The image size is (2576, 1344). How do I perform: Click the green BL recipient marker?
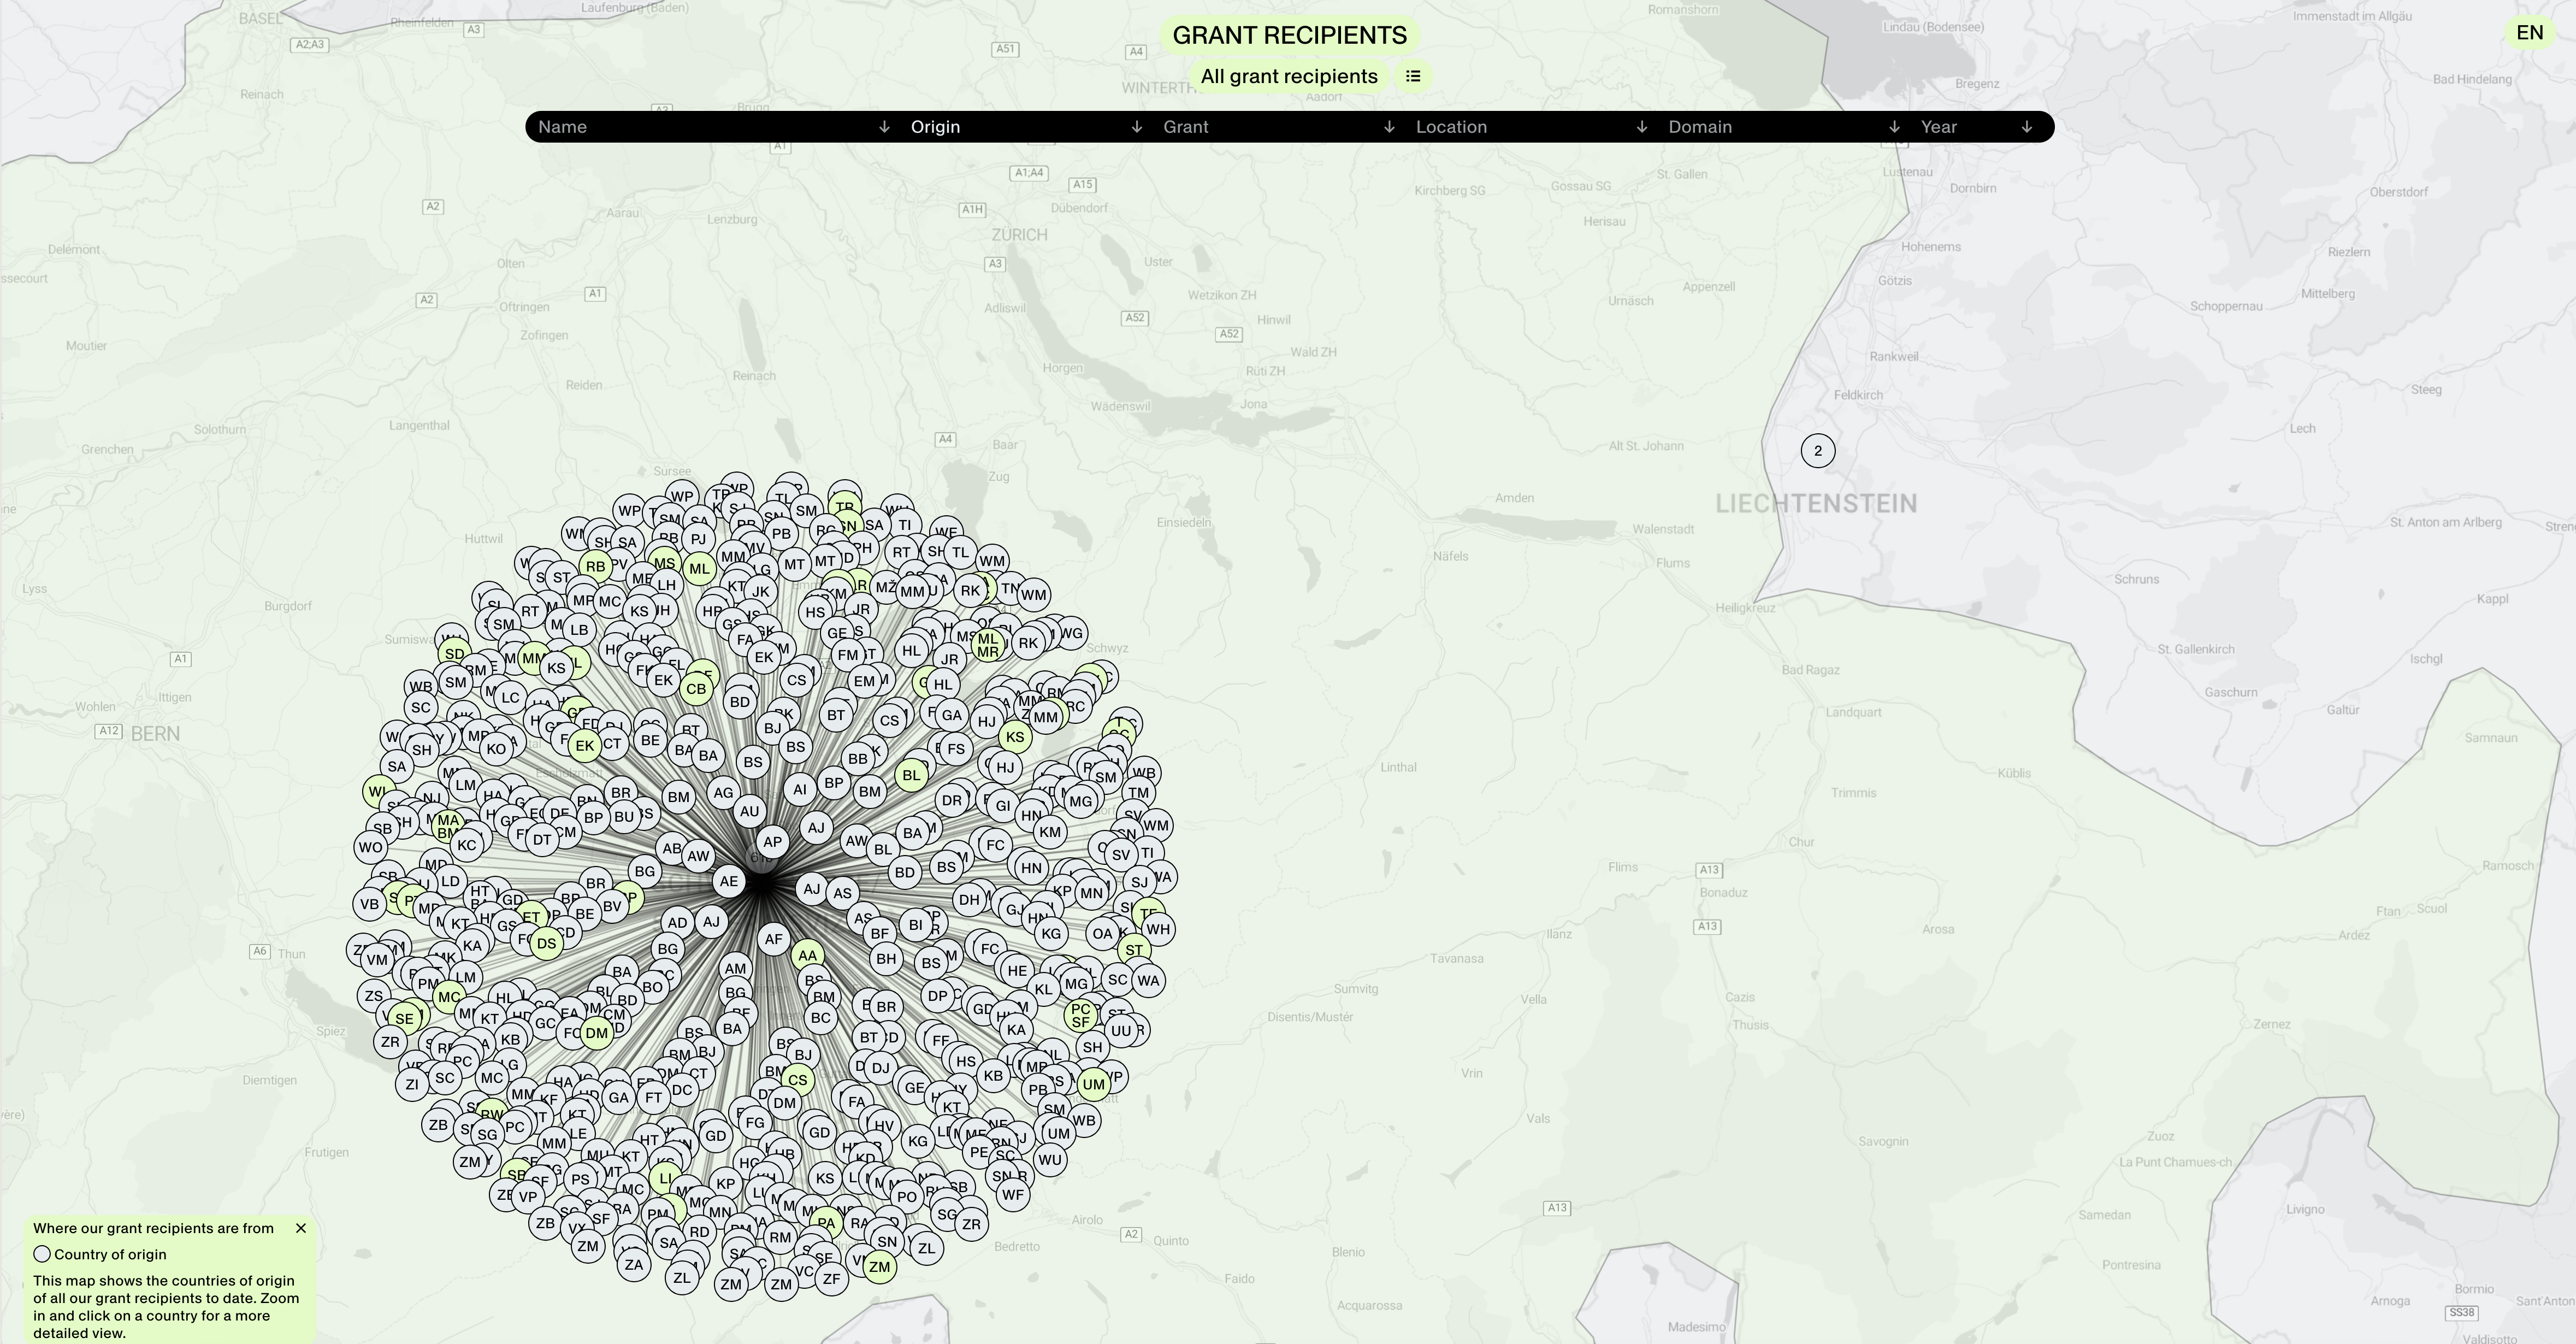click(910, 775)
